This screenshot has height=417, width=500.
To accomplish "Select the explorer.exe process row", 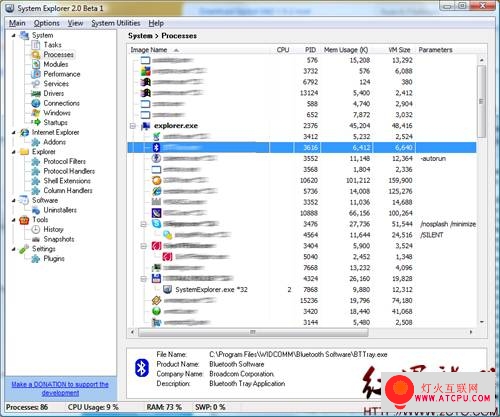I will pos(302,126).
